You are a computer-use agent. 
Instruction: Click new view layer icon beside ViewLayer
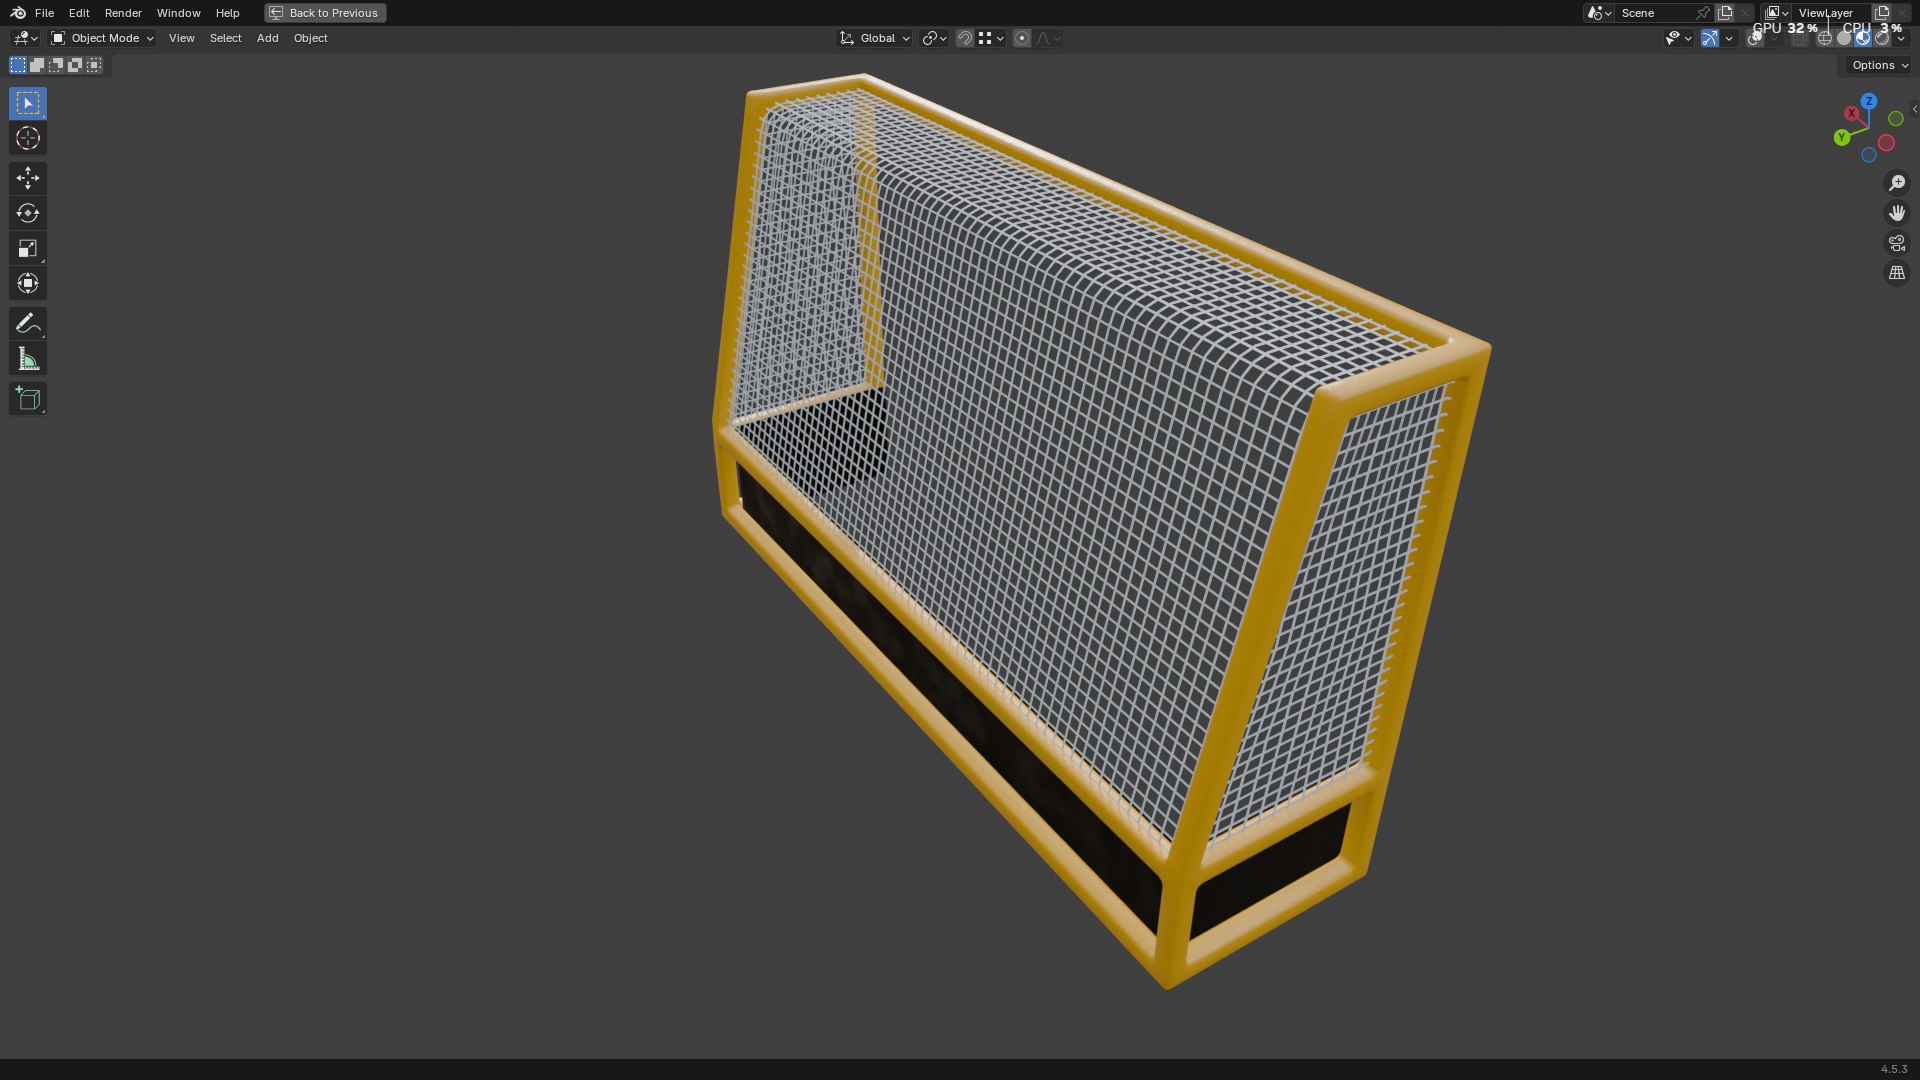click(x=1882, y=13)
